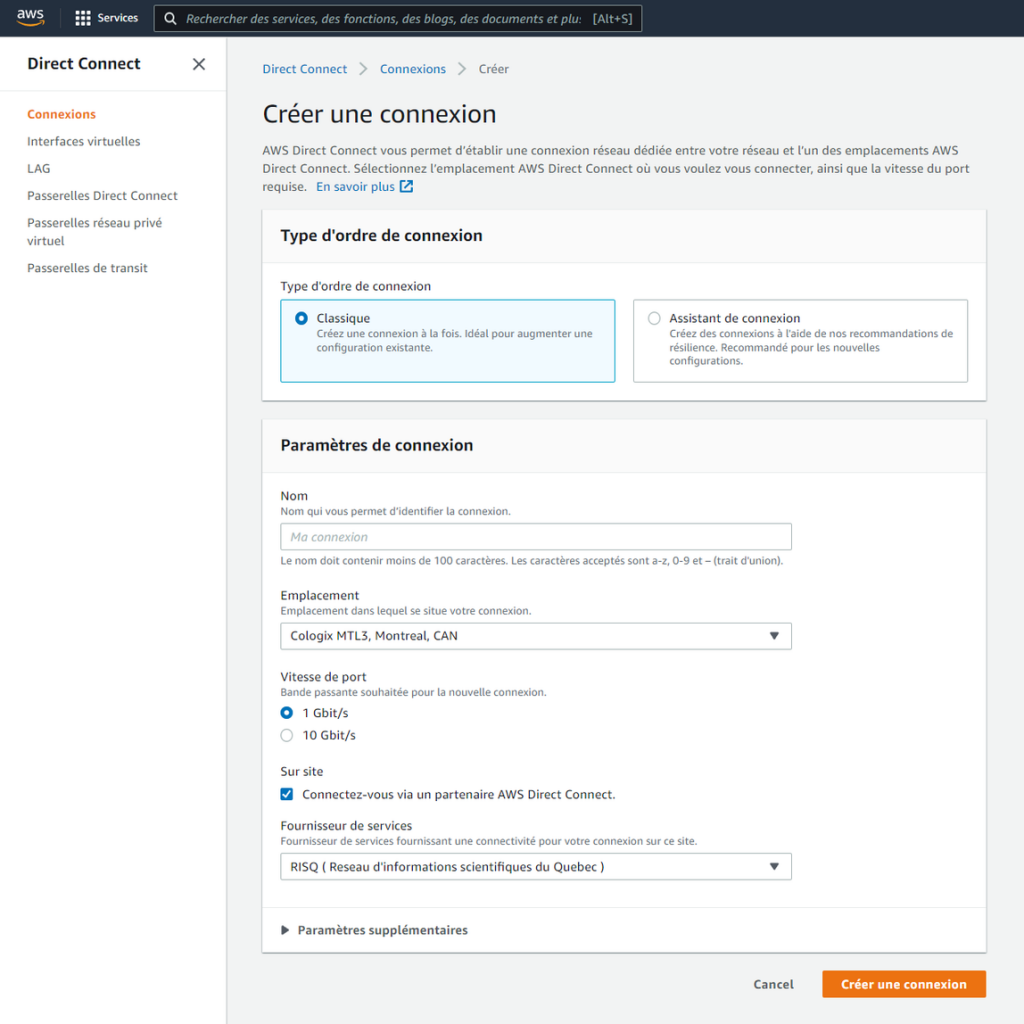1024x1024 pixels.
Task: Select 10 Gbit/s port speed
Action: [287, 735]
